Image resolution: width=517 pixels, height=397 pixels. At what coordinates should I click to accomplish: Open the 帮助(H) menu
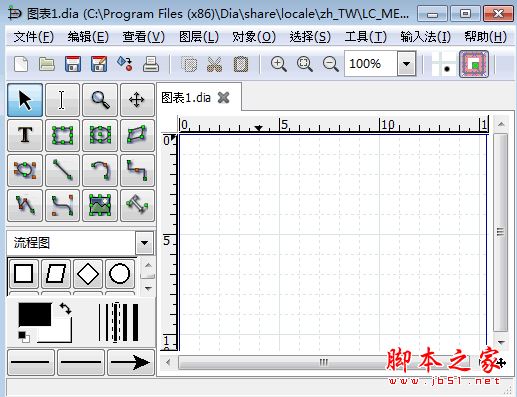click(x=486, y=36)
